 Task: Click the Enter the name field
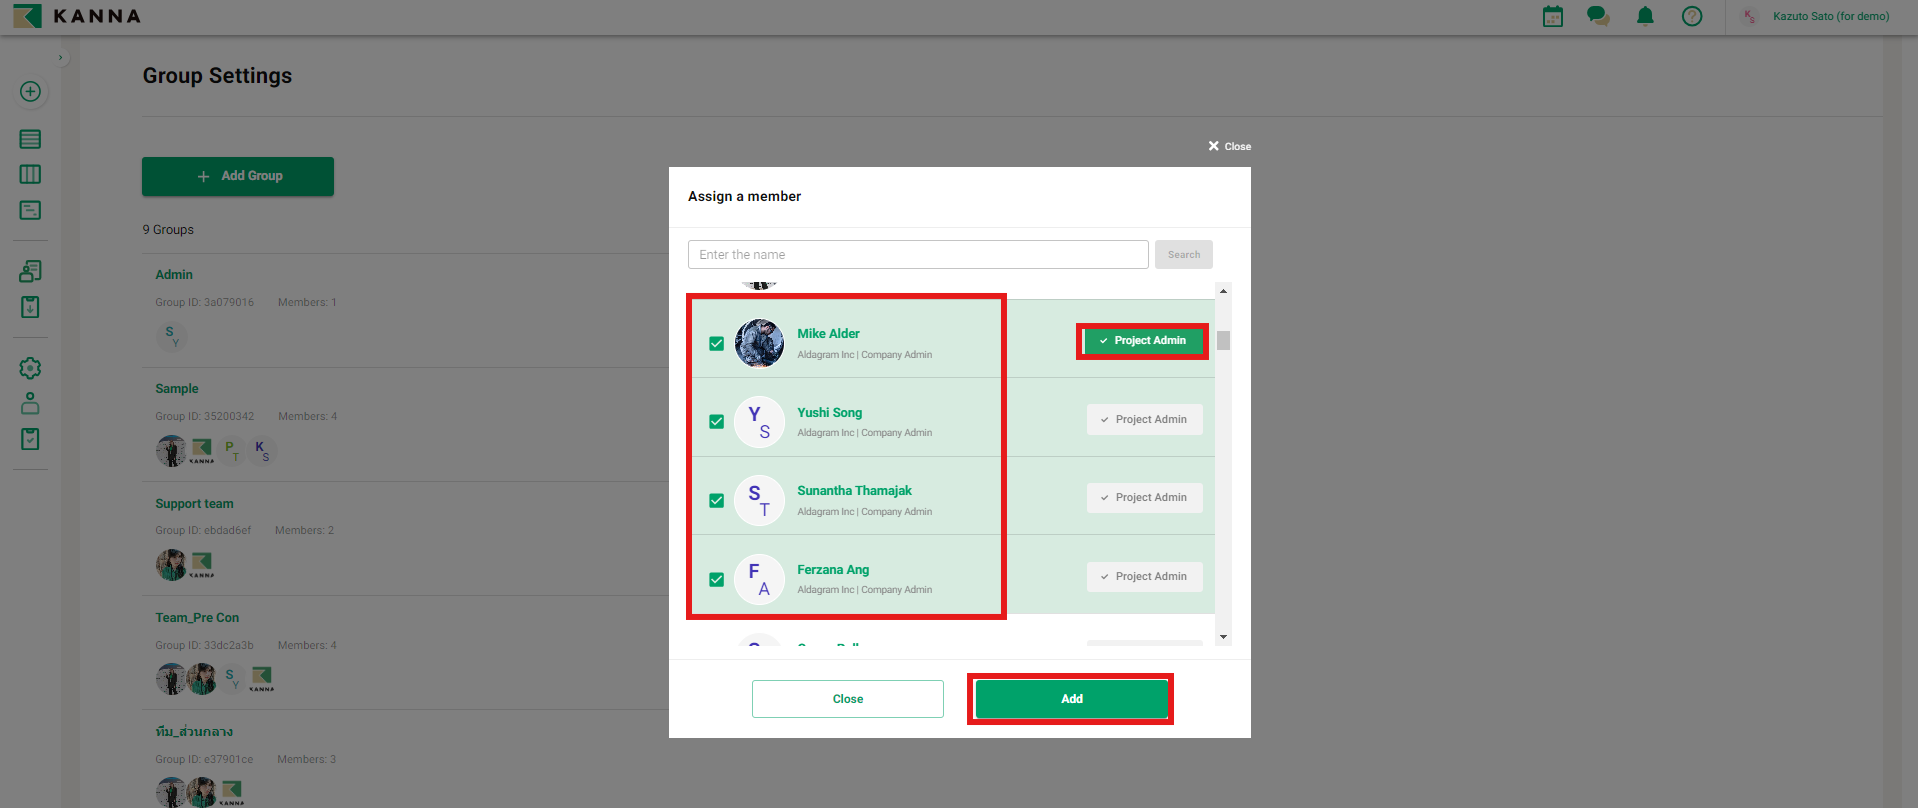(917, 255)
